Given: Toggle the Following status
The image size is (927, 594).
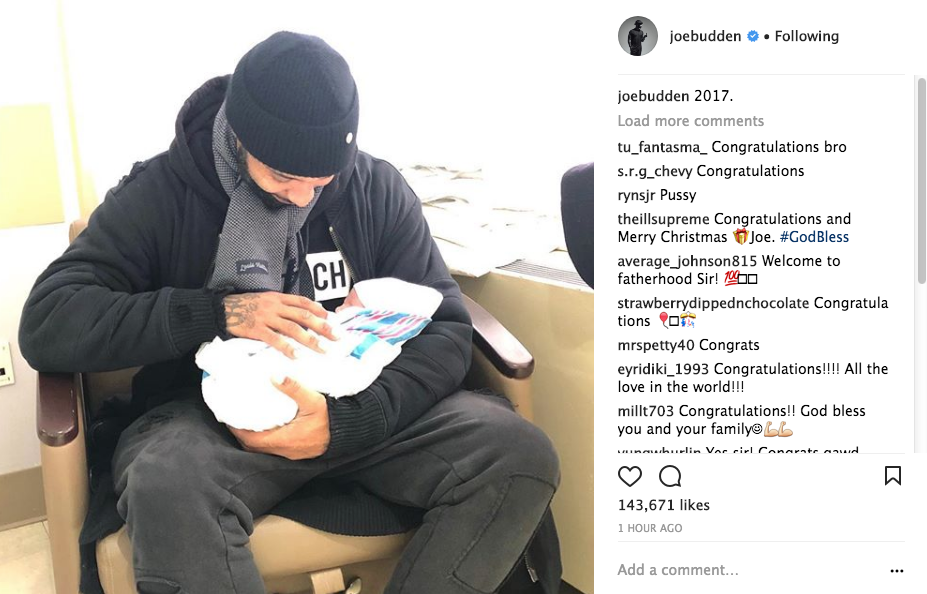Looking at the screenshot, I should point(806,36).
